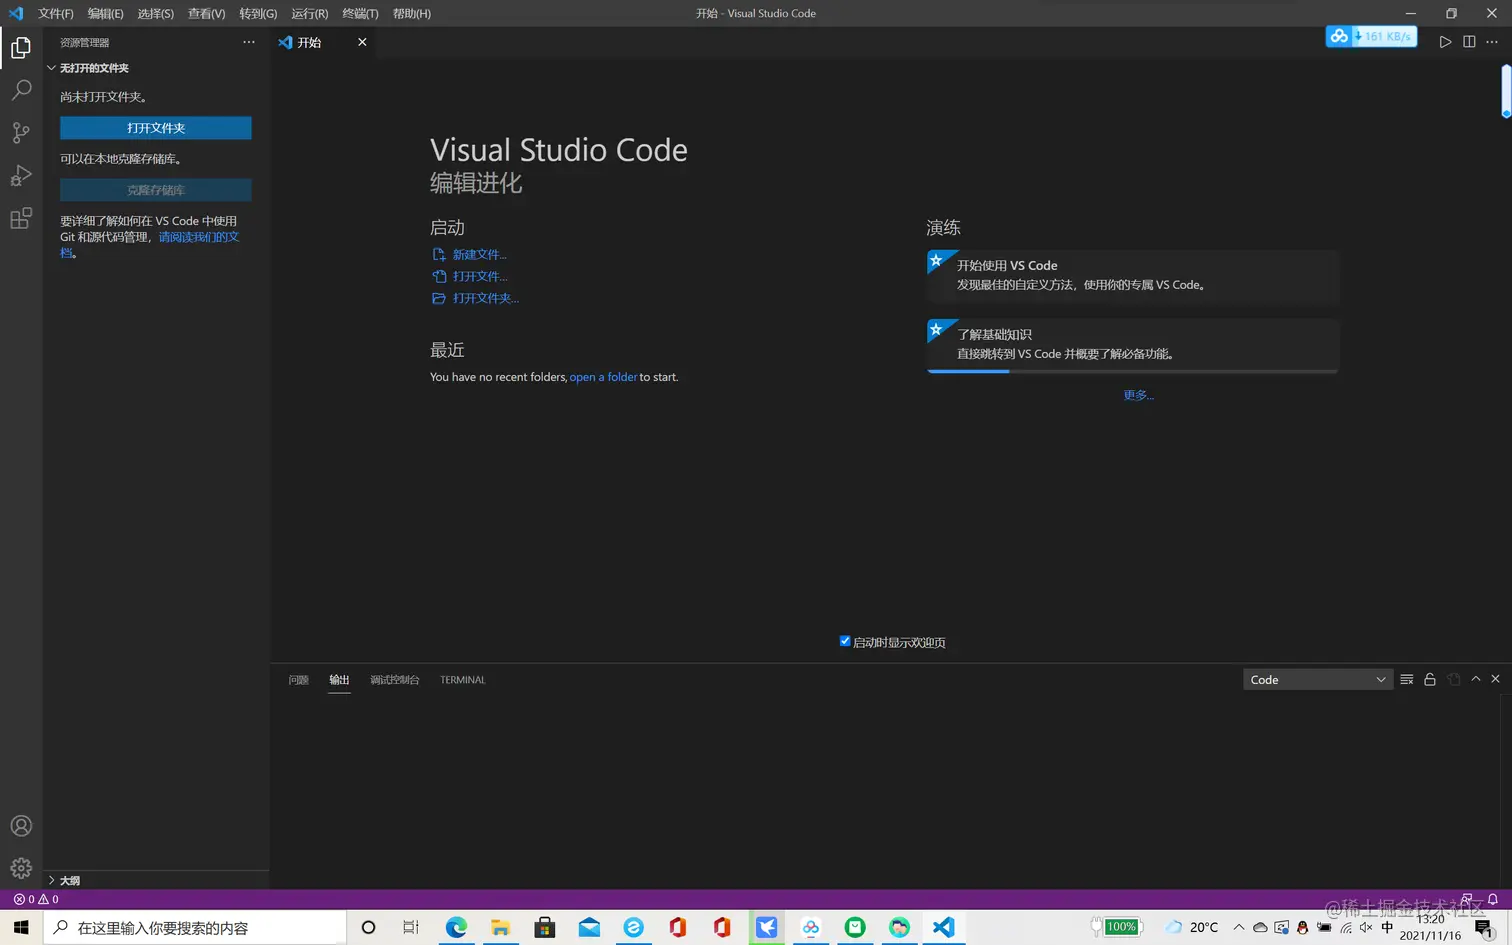The image size is (1512, 945).
Task: Open the Run and Debug view
Action: click(x=21, y=176)
